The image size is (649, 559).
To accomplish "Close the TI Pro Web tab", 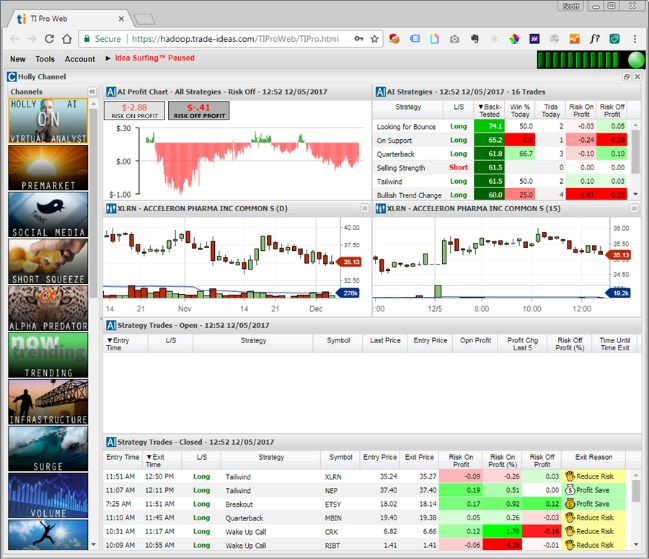I will point(121,19).
